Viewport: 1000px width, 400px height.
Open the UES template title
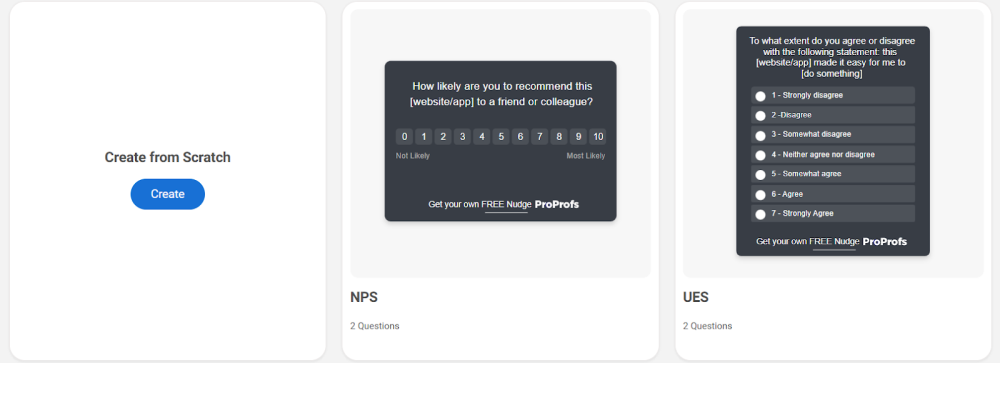[696, 297]
